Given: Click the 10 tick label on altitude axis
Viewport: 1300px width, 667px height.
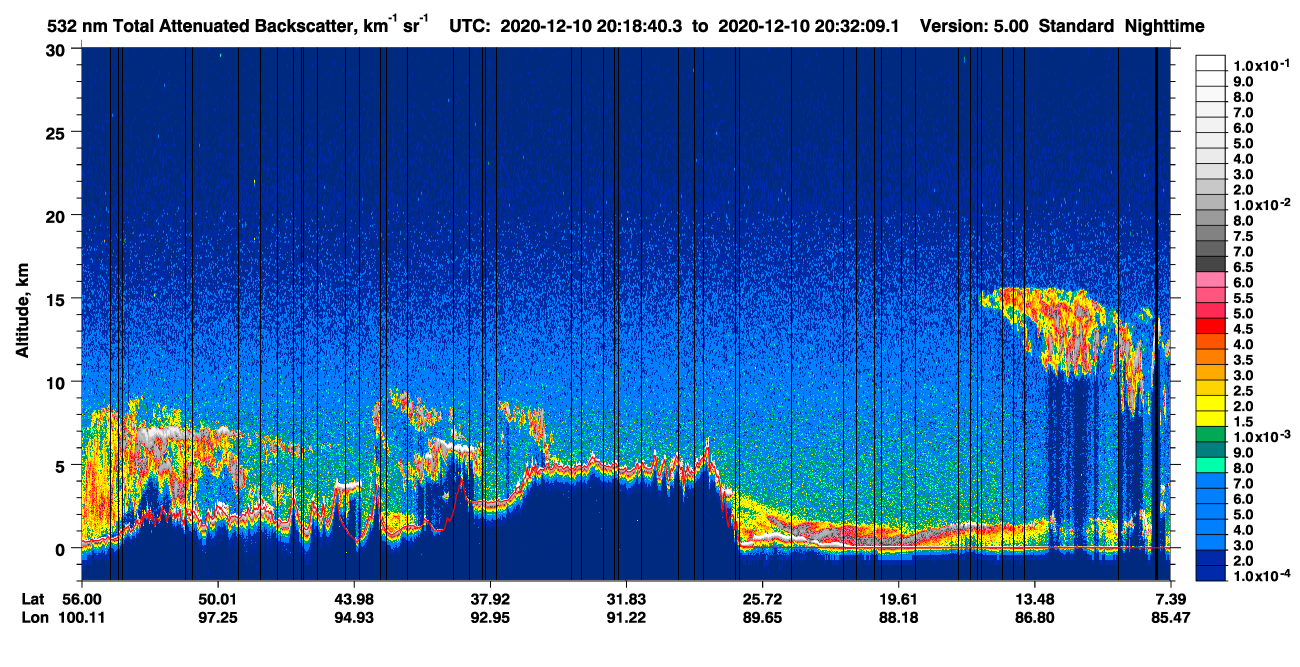Looking at the screenshot, I should [x=58, y=381].
